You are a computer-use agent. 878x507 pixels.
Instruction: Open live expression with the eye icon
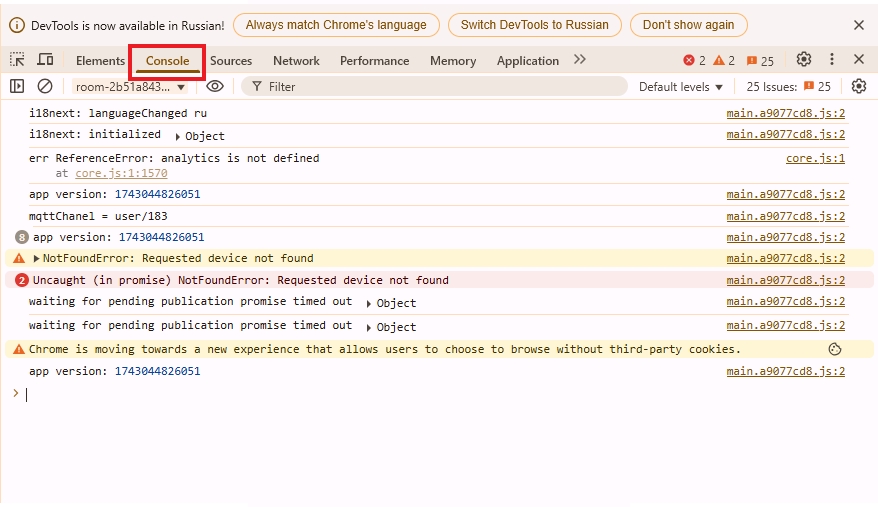[214, 87]
